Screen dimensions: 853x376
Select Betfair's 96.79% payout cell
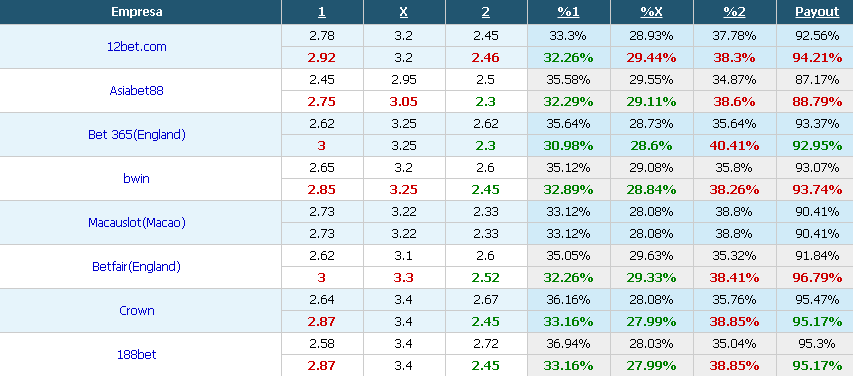(x=817, y=278)
